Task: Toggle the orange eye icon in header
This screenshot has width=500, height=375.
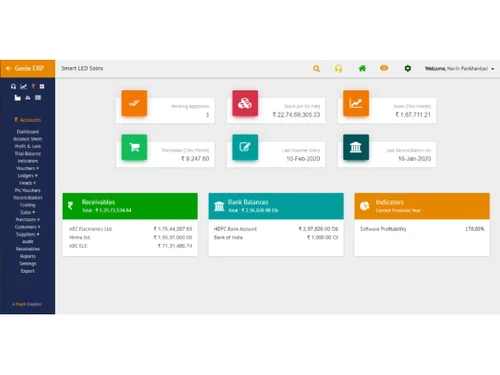Action: (x=384, y=68)
